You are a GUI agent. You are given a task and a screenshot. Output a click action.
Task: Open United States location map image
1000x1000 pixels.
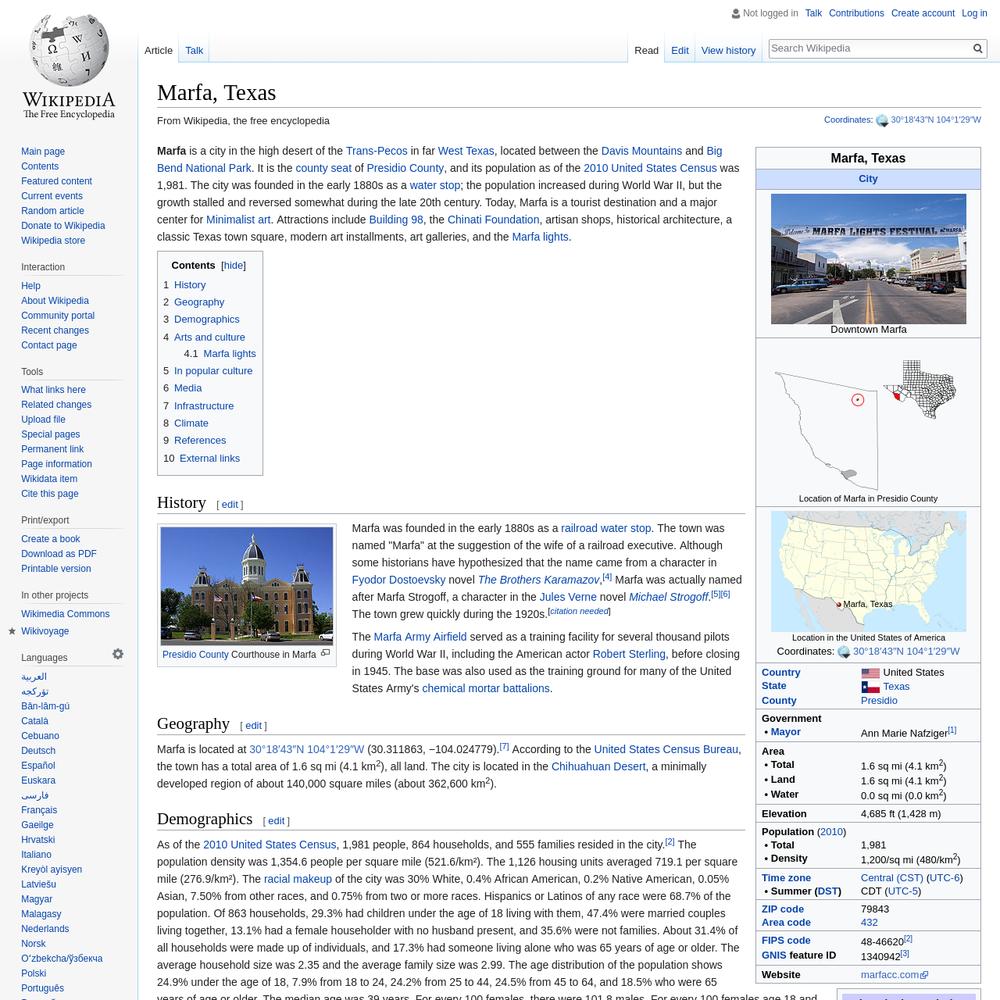[868, 571]
